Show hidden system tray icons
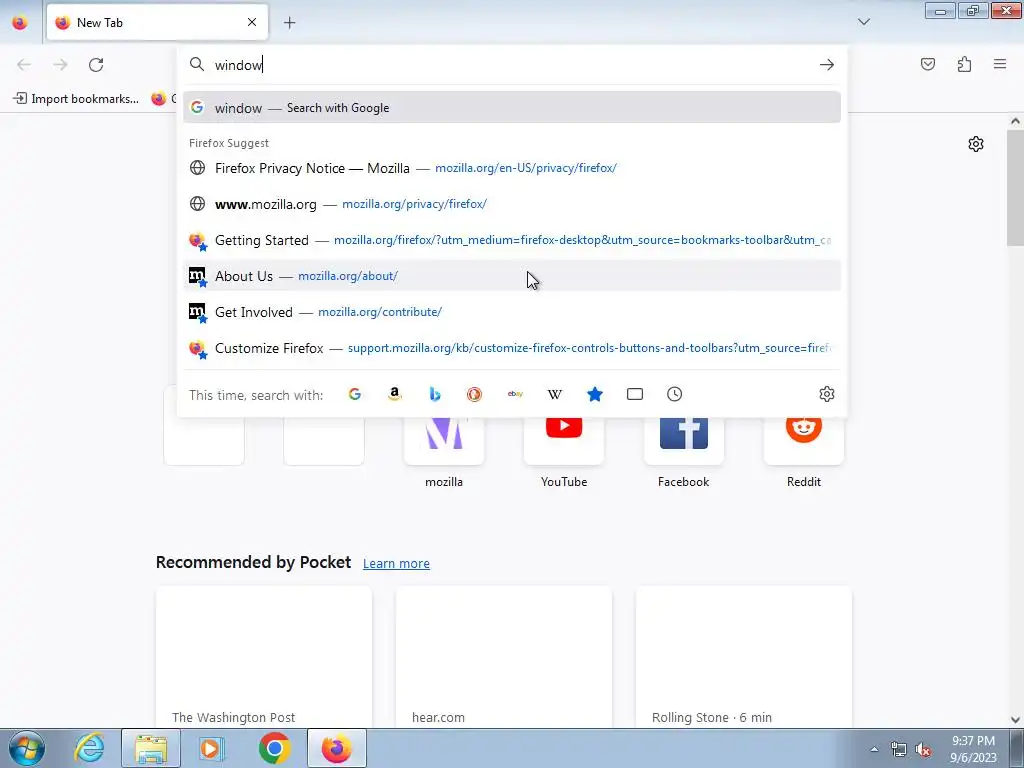The height and width of the screenshot is (768, 1024). pyautogui.click(x=874, y=749)
